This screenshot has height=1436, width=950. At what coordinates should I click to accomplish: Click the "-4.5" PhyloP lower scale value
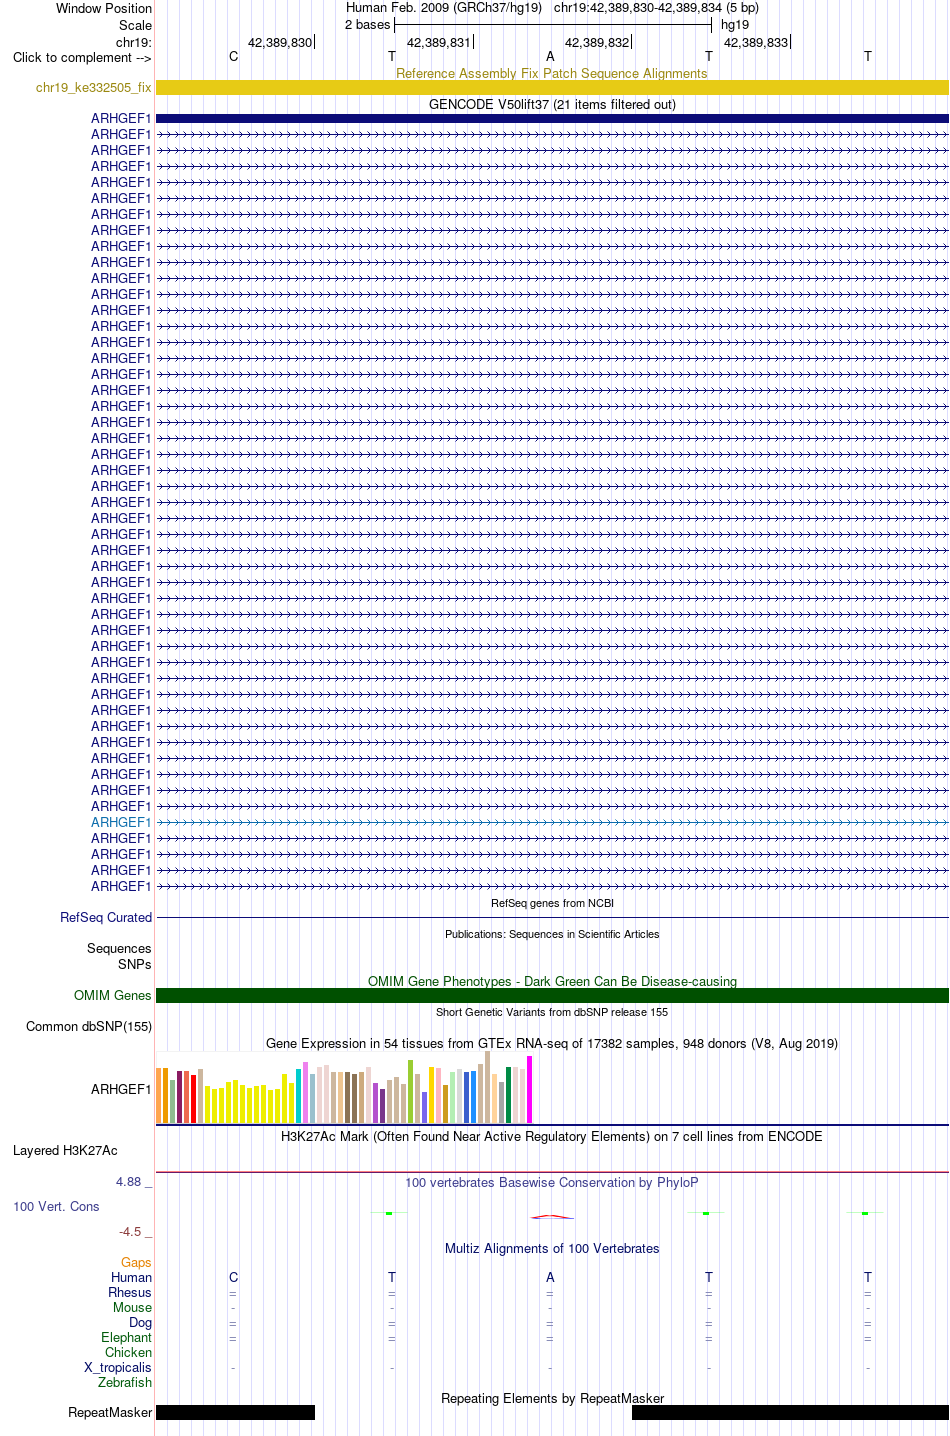(x=130, y=1231)
